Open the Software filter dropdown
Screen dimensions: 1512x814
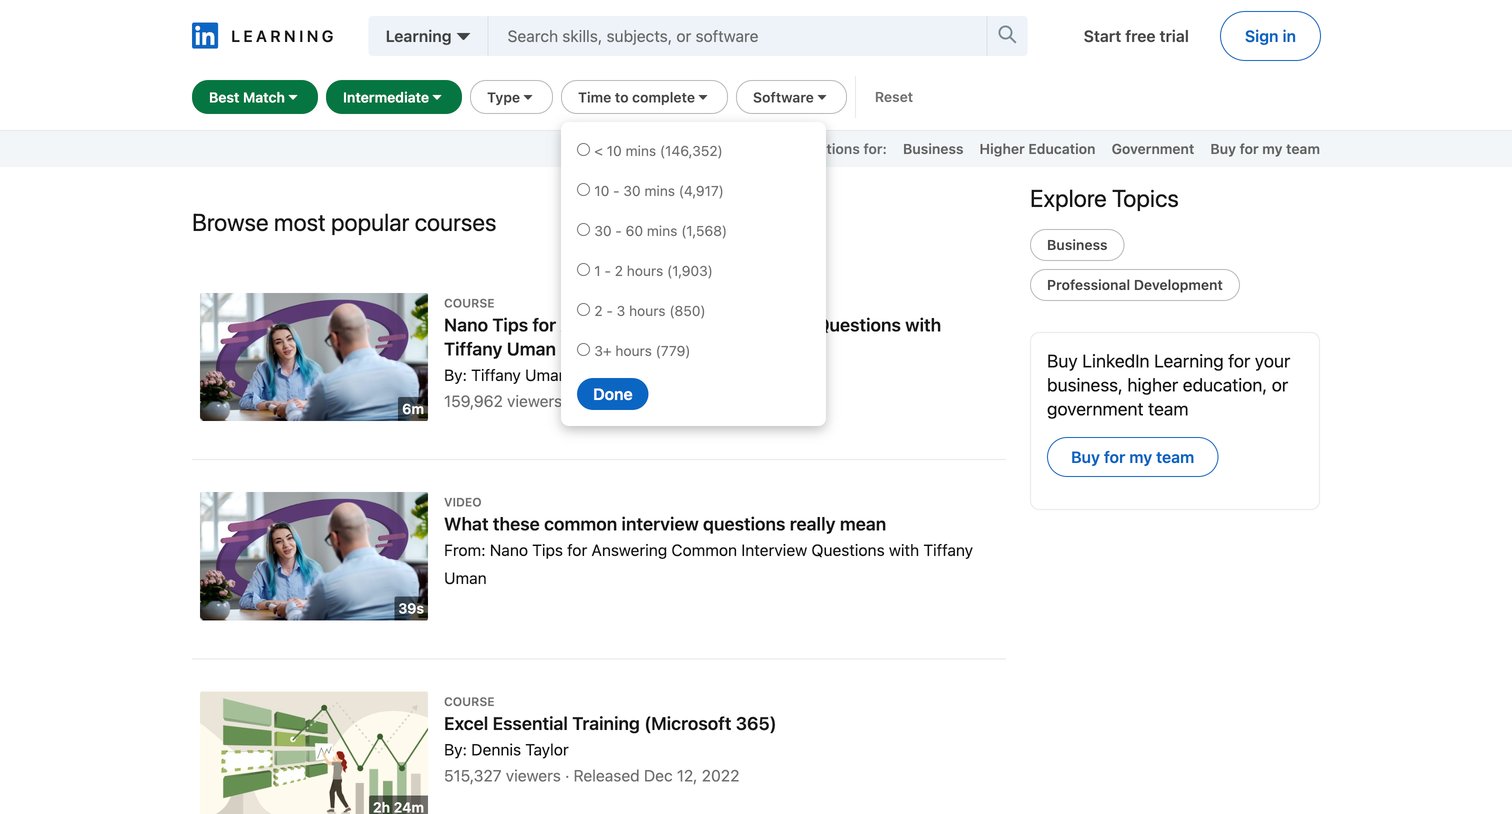(791, 97)
